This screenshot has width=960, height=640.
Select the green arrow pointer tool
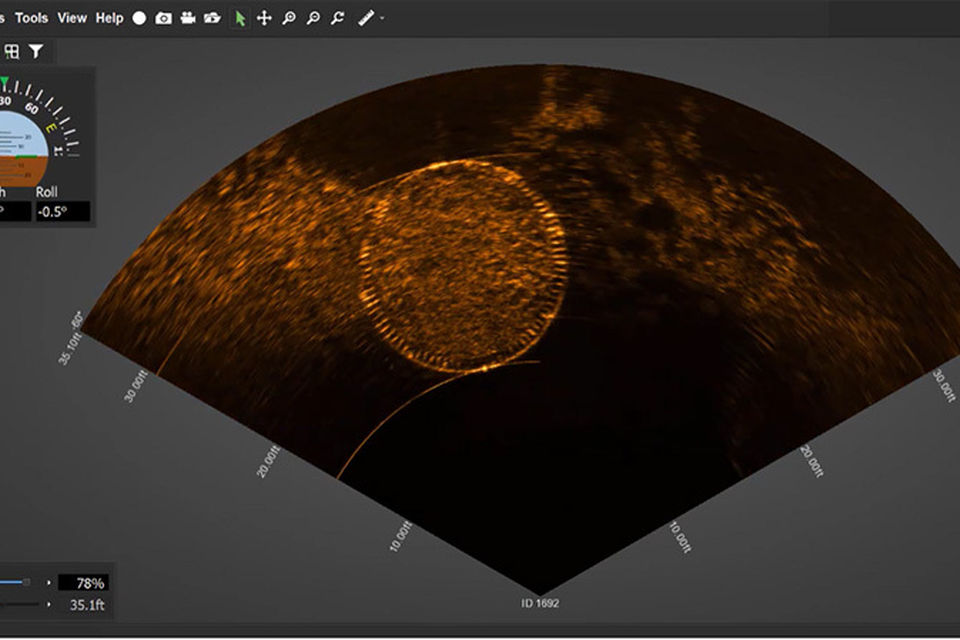point(240,18)
